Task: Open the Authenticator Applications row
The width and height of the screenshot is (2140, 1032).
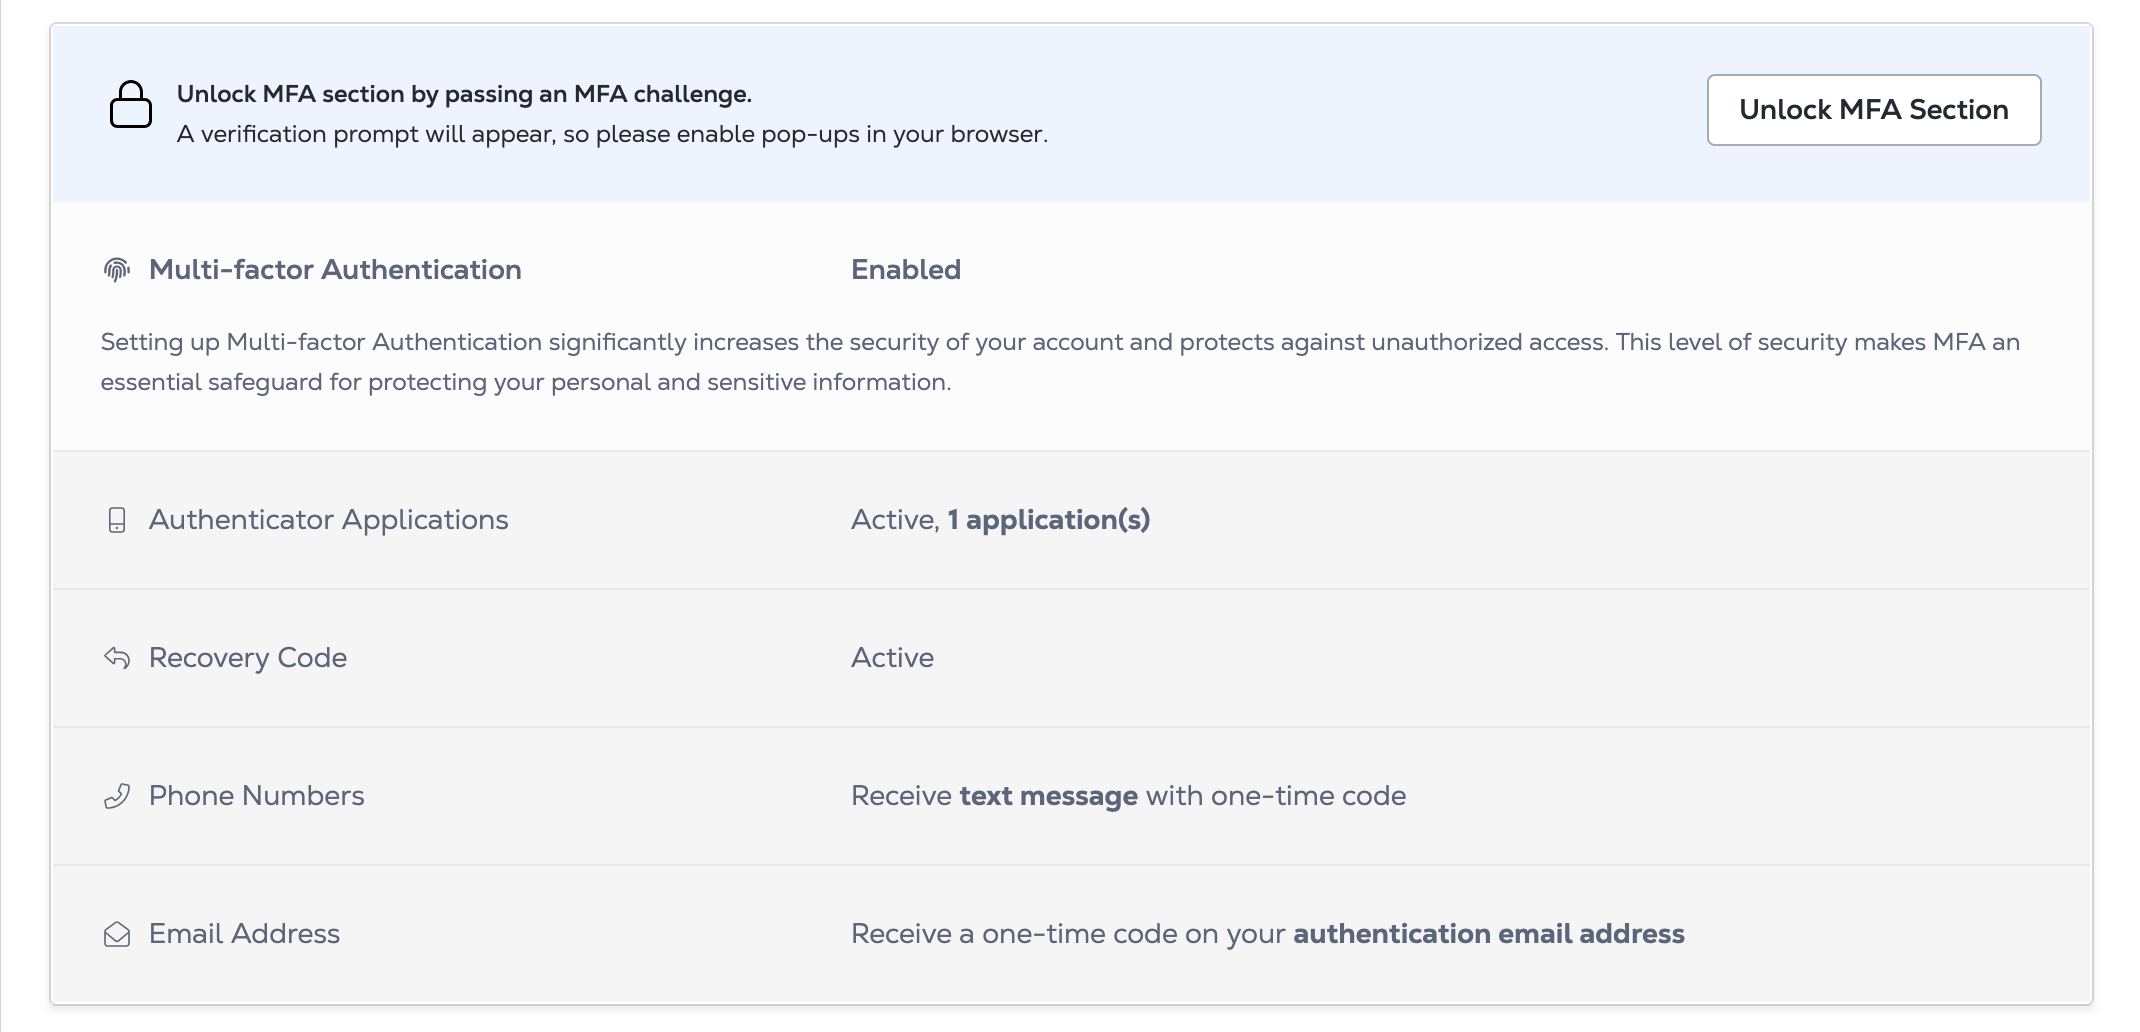Action: 1071,520
